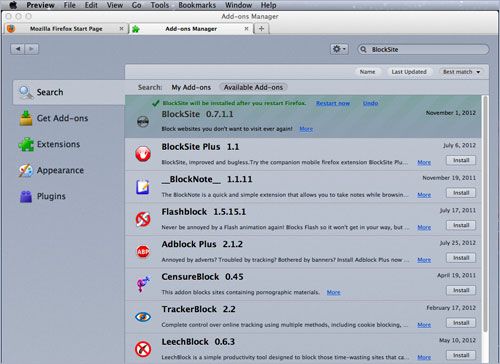
Task: Click the CensureBlock gender symbols icon
Action: (143, 284)
